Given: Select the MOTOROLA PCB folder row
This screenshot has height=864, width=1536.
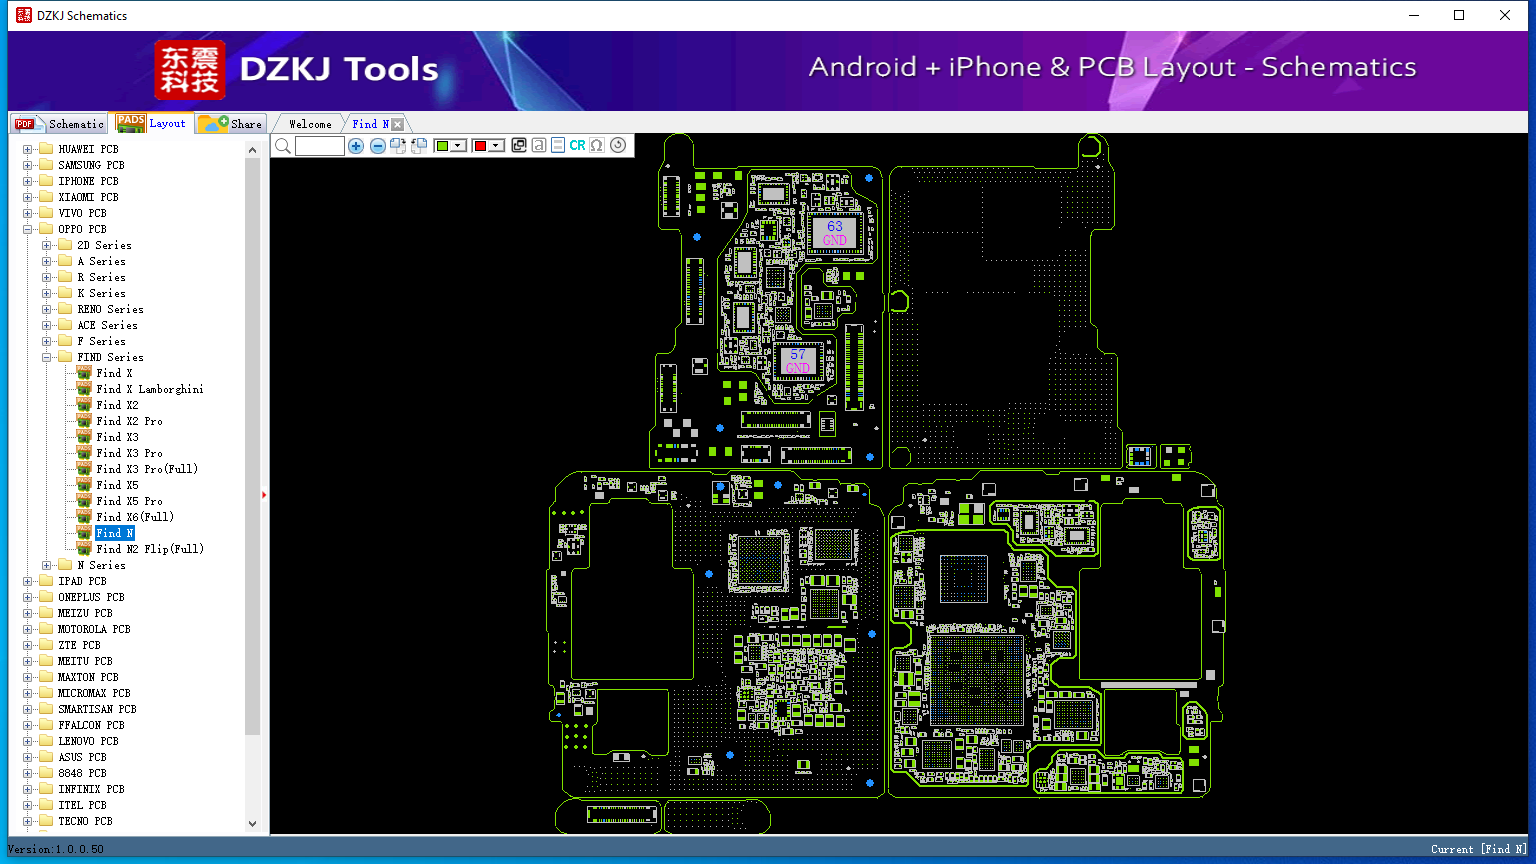Looking at the screenshot, I should click(94, 629).
